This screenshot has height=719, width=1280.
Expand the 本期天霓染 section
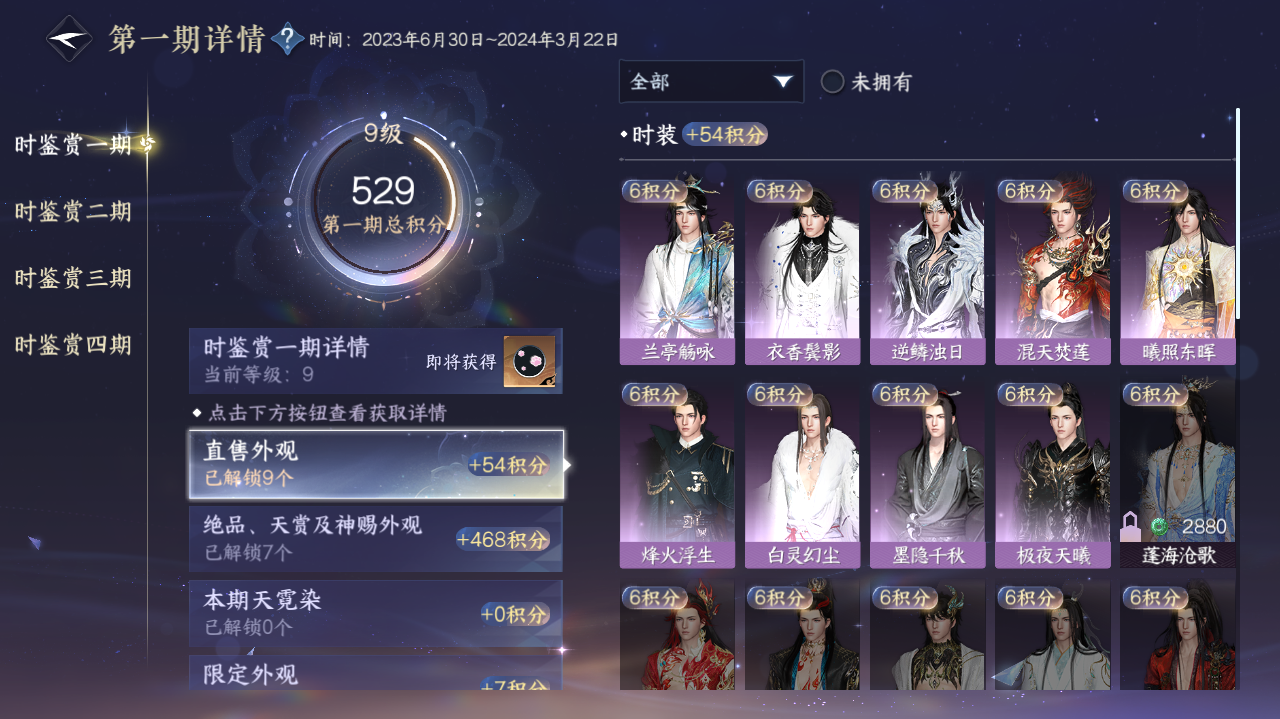pos(376,612)
